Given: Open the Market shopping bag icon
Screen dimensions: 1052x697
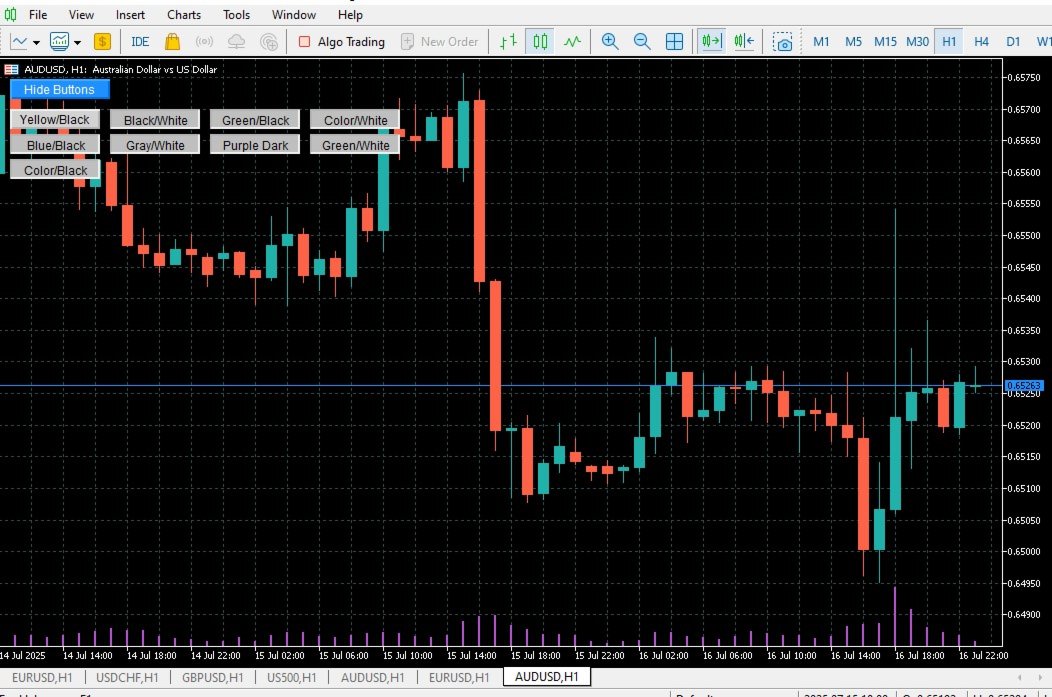Looking at the screenshot, I should [172, 42].
